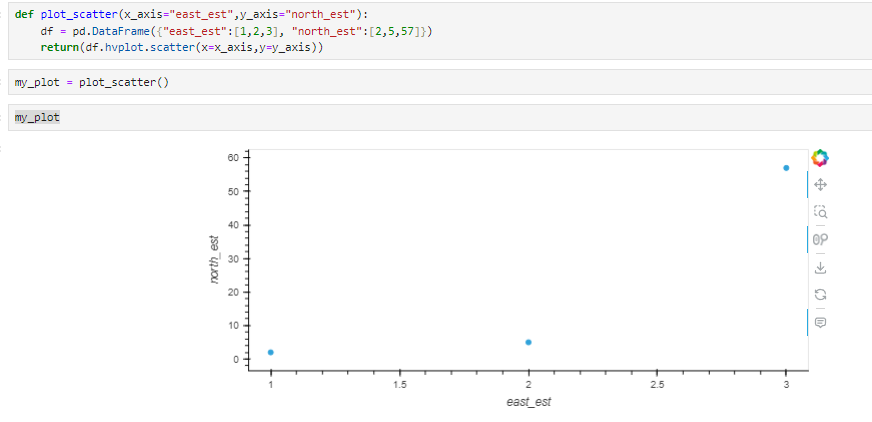Focus the def plot_scatter code cell
The image size is (872, 422).
tap(440, 31)
